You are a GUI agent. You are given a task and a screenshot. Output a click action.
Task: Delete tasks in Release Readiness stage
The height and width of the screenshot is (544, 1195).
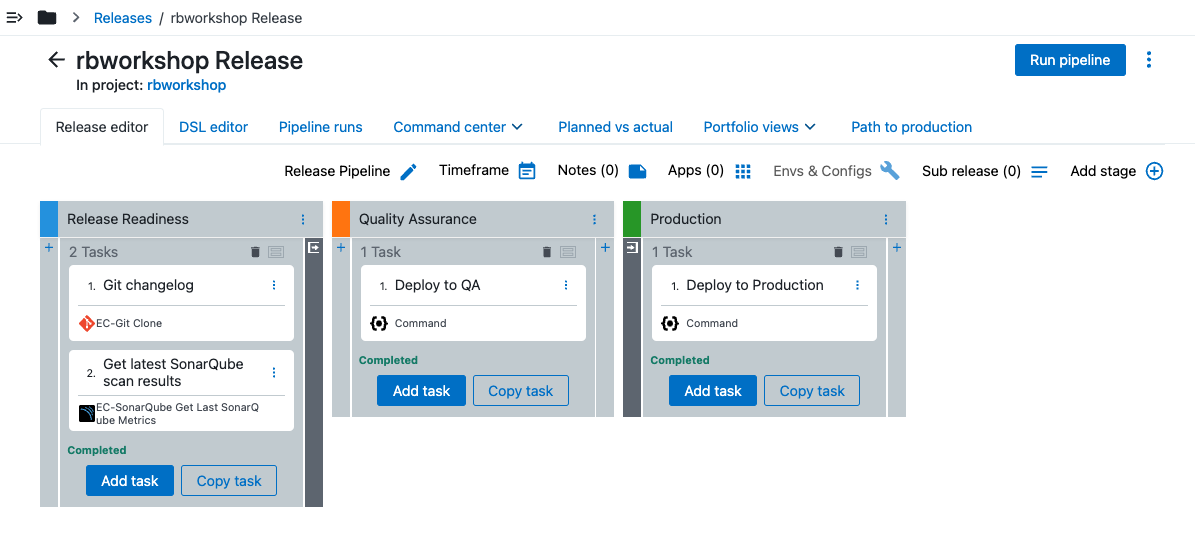pyautogui.click(x=255, y=252)
